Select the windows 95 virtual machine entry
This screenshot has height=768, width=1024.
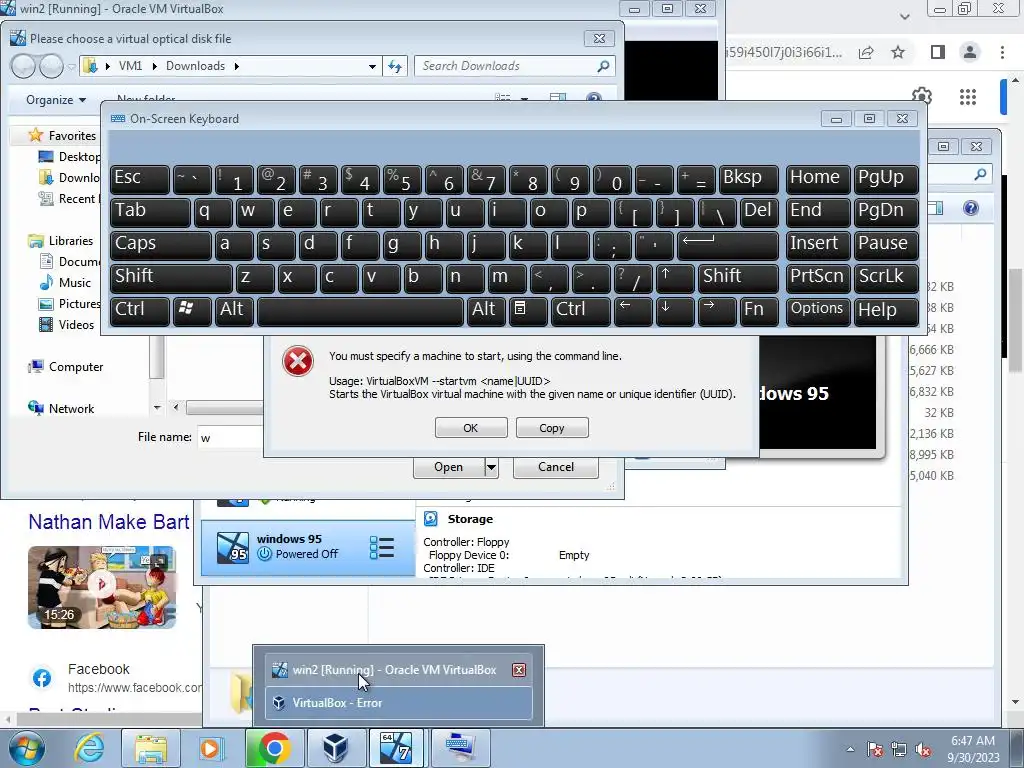(x=307, y=547)
